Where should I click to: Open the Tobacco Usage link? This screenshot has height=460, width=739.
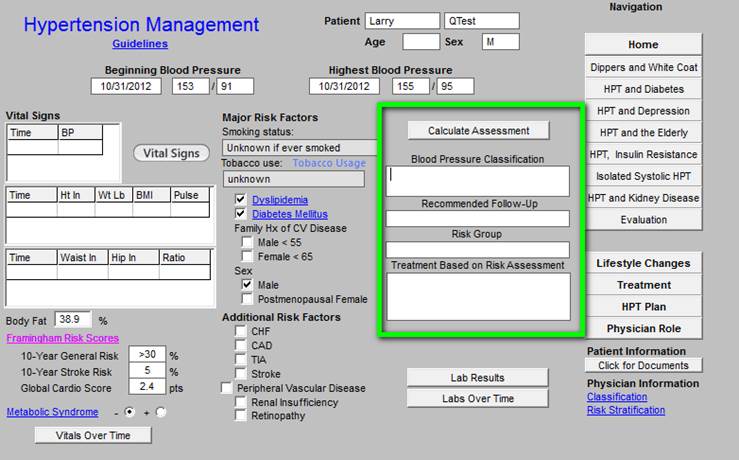329,163
